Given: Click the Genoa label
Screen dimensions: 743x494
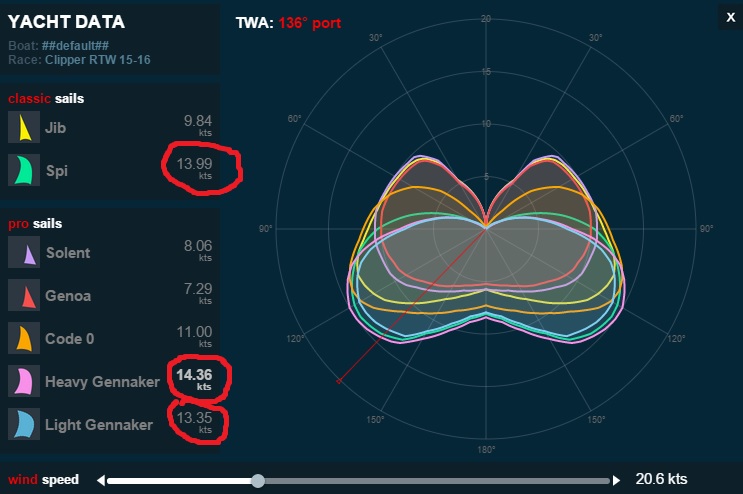Looking at the screenshot, I should 68,296.
